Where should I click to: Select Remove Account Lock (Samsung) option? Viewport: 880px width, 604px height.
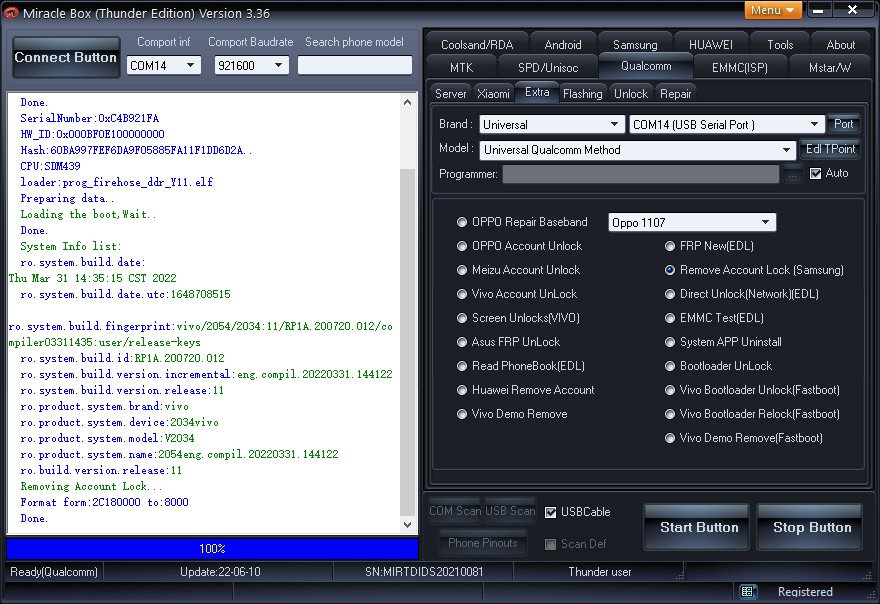click(670, 270)
